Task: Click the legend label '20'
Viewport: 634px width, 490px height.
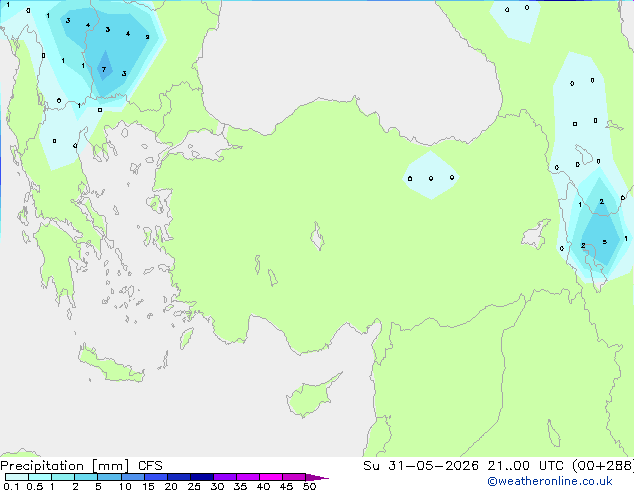Action: tap(171, 486)
